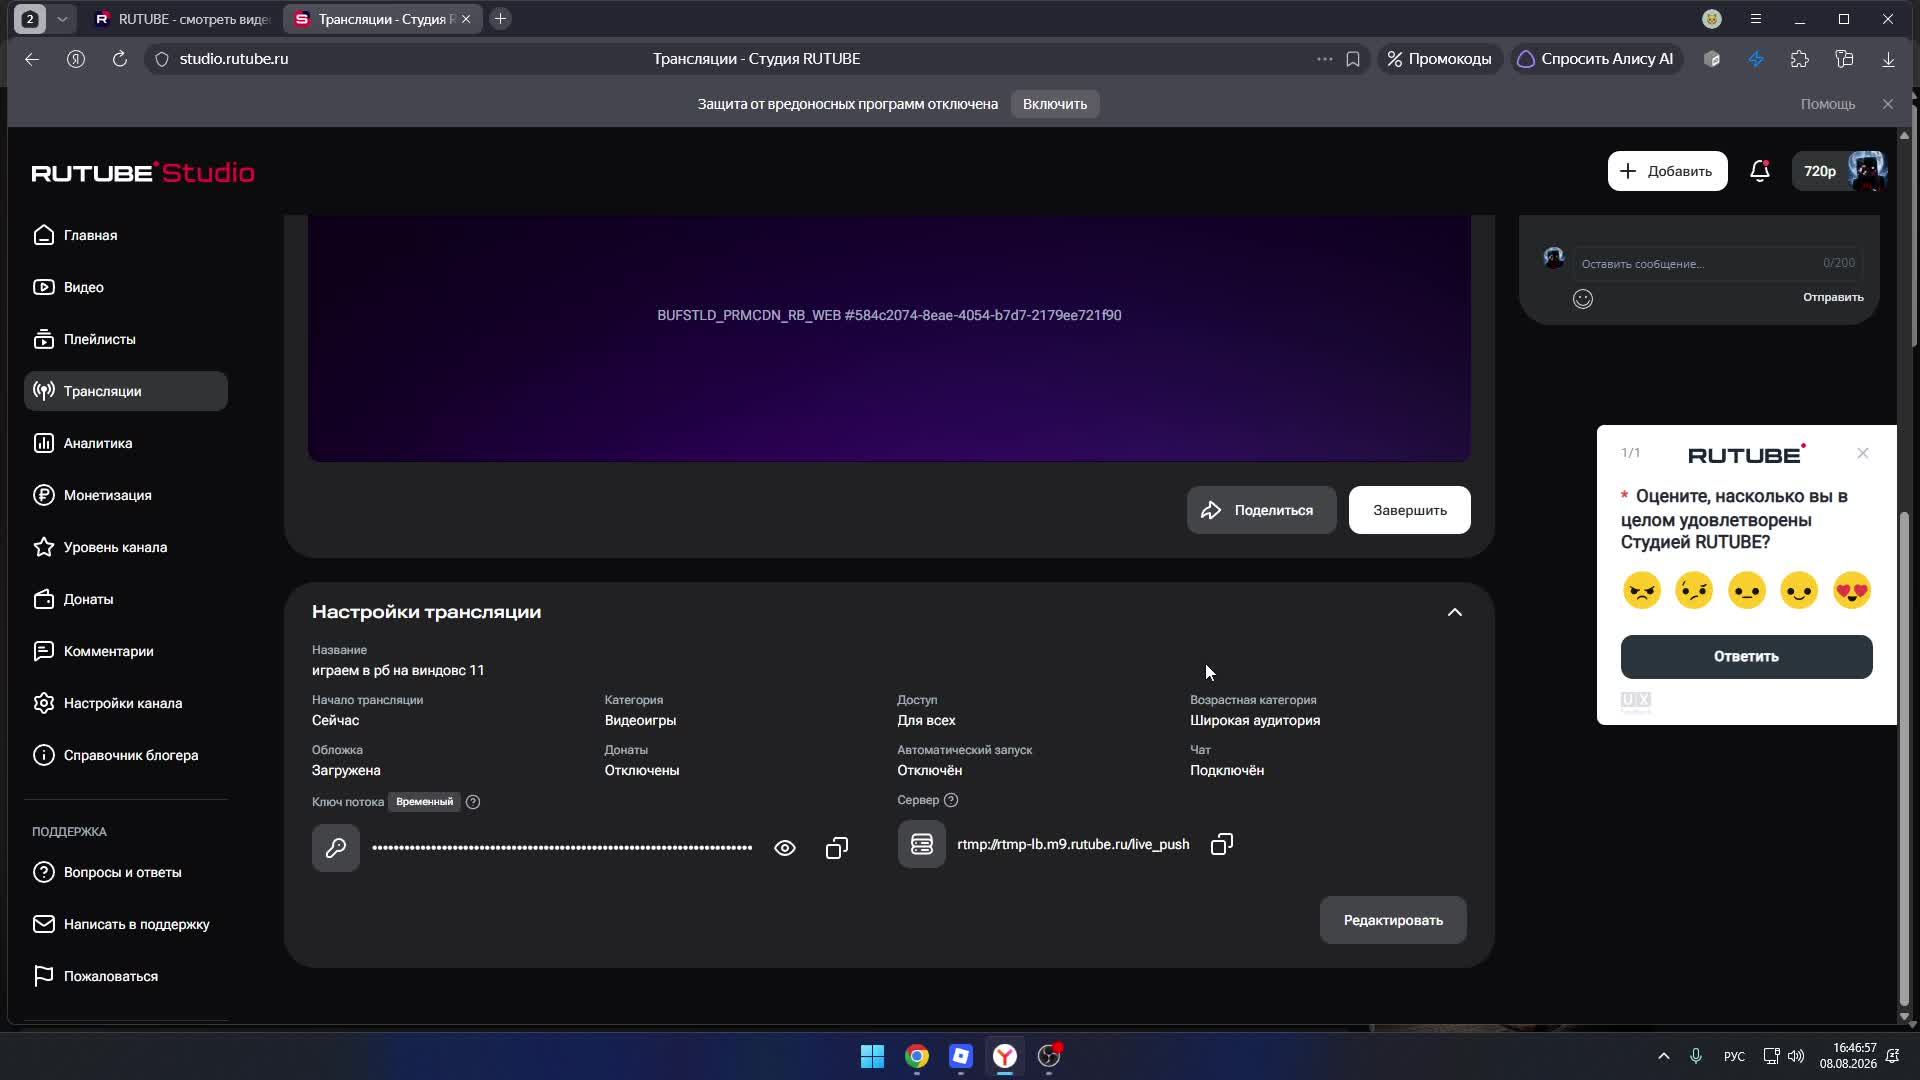This screenshot has height=1080, width=1920.
Task: Switch keyboard language РУС
Action: pos(1734,1056)
